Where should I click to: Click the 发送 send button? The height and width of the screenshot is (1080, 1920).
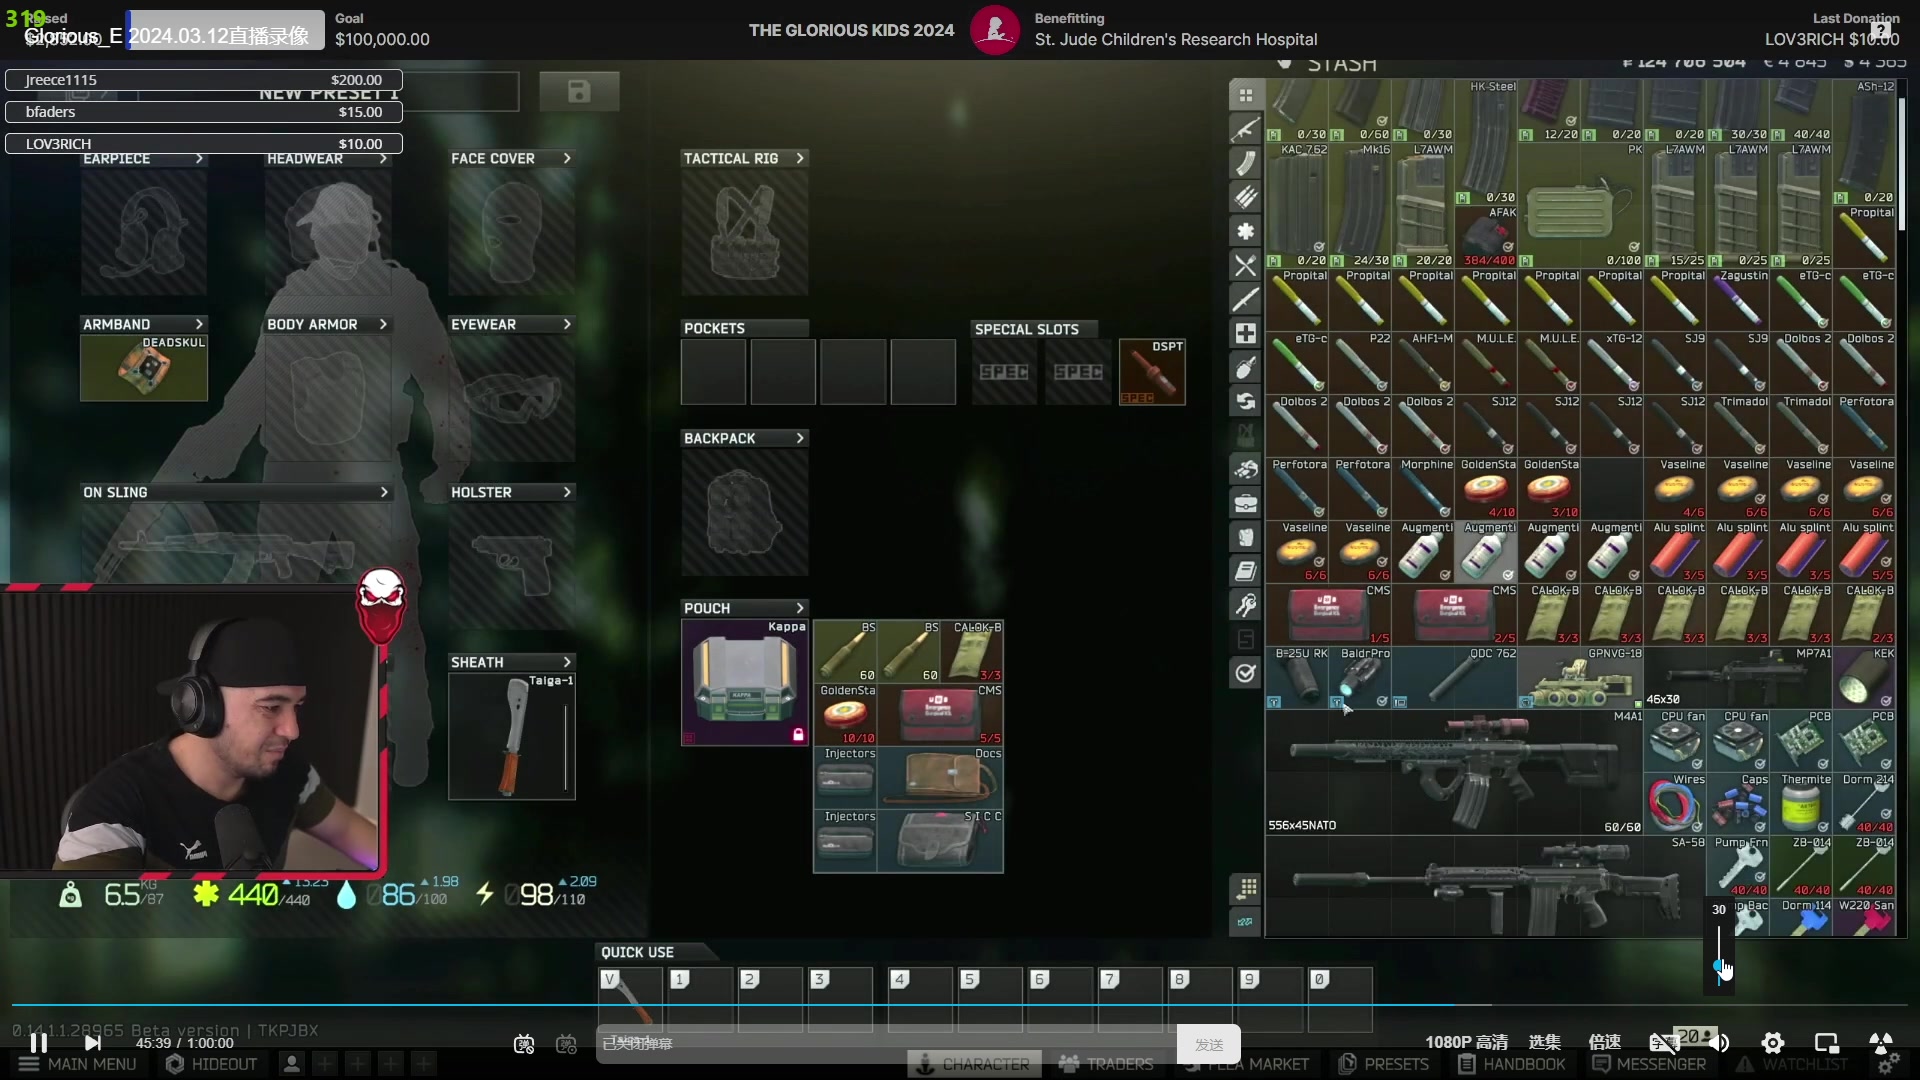(1209, 1044)
